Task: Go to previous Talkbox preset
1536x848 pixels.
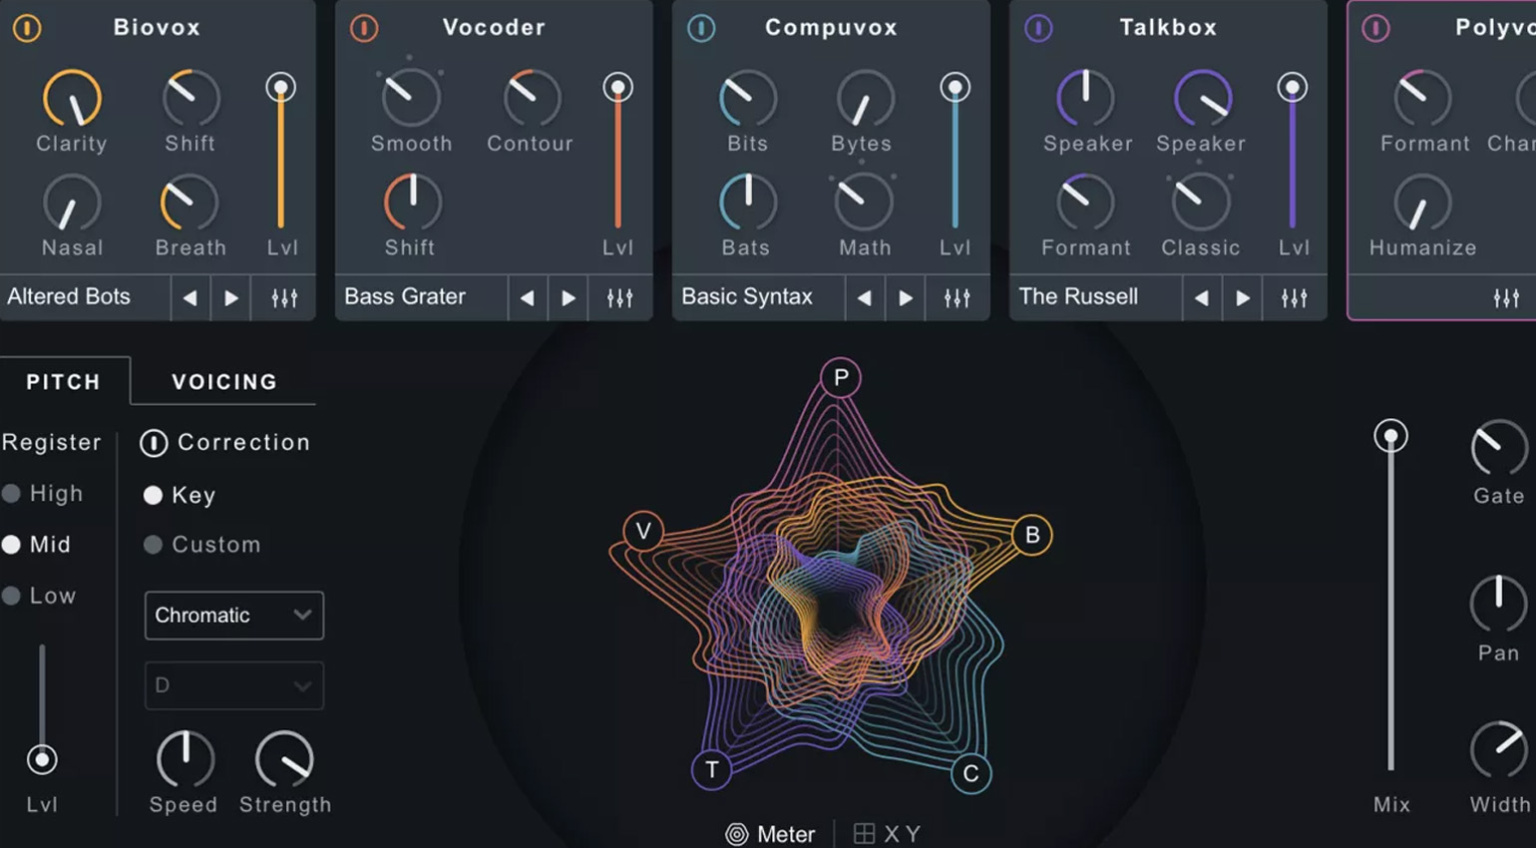Action: pos(1201,298)
